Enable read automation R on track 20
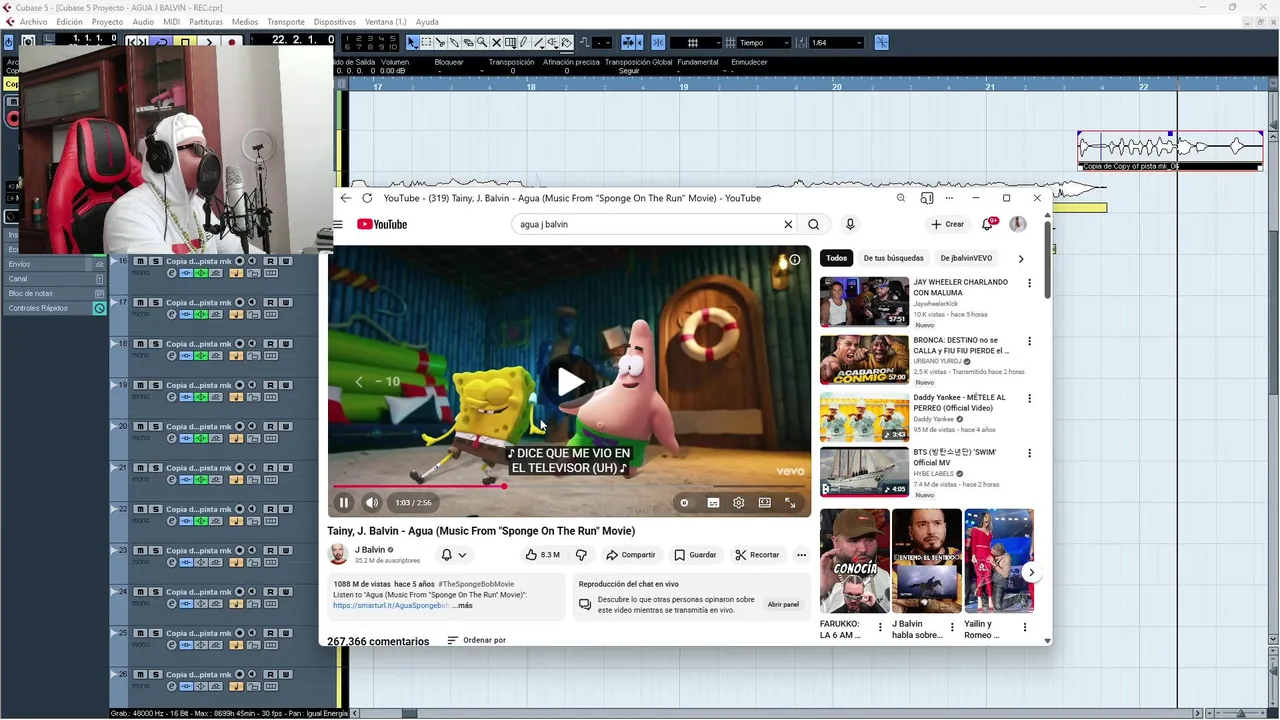The height and width of the screenshot is (720, 1280). (270, 426)
